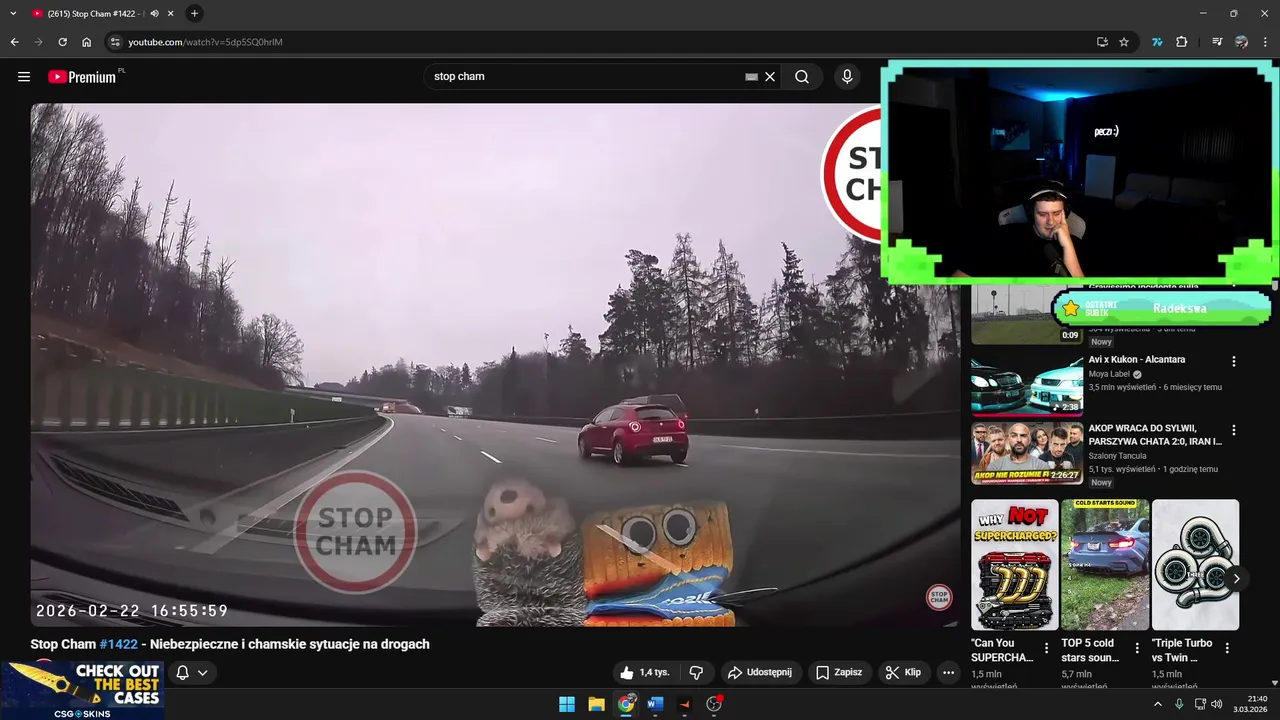Open options for AKOP WRACA DO SYLWII video
The image size is (1280, 720).
[x=1234, y=430]
